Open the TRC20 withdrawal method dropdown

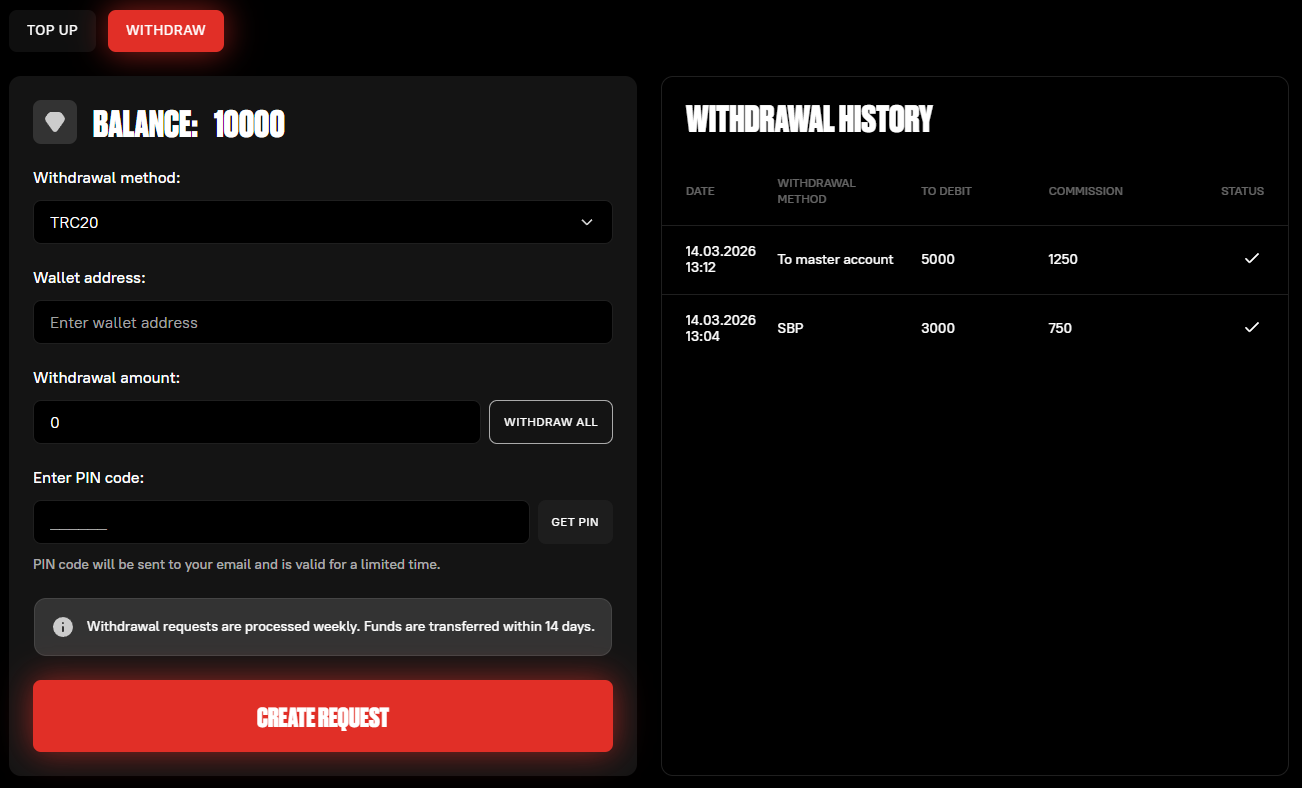pyautogui.click(x=322, y=222)
